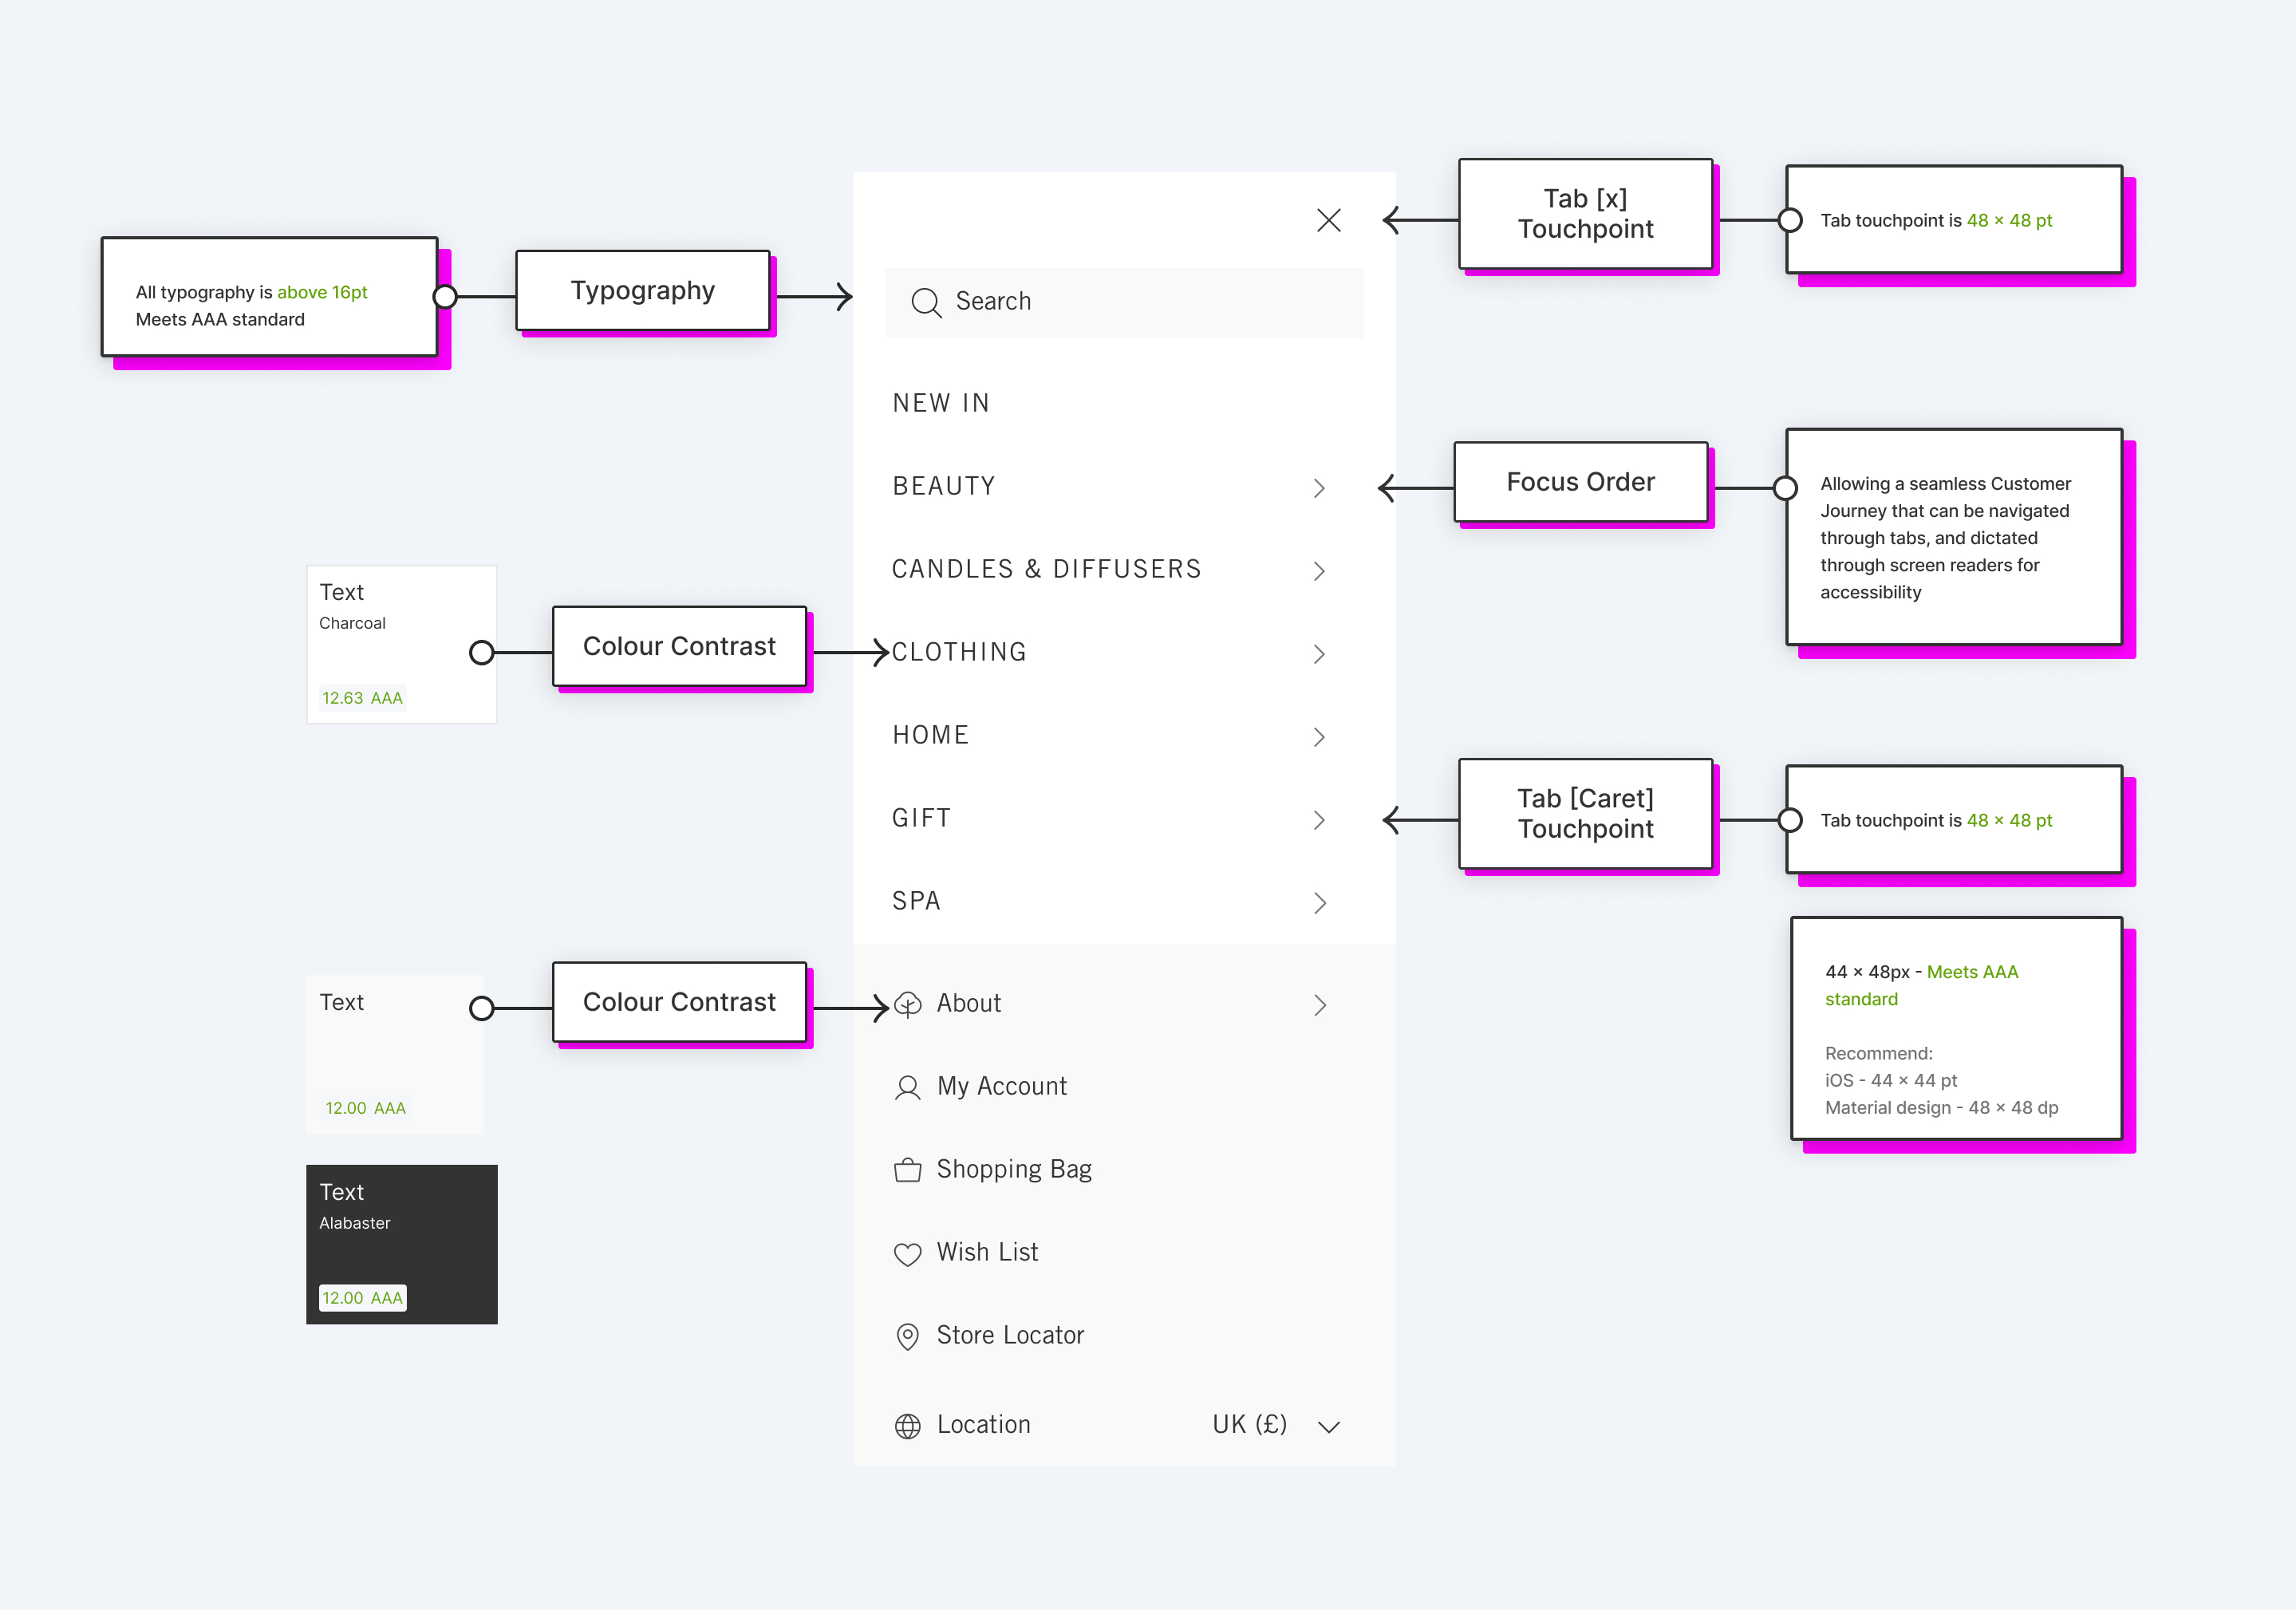
Task: Select the Charcoal text contrast swatch
Action: click(402, 643)
